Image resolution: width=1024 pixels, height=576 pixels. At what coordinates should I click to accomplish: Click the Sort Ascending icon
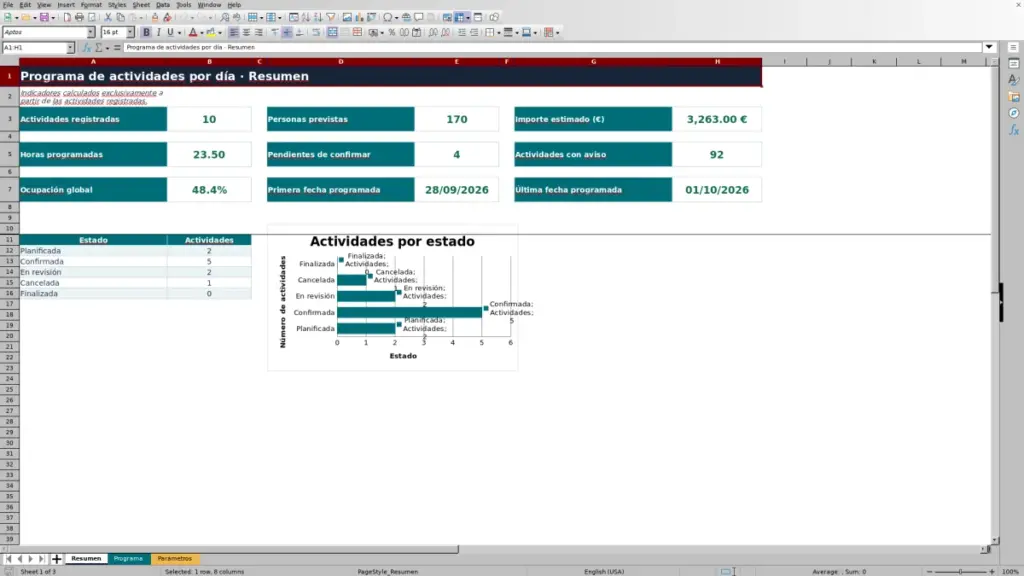[x=306, y=18]
